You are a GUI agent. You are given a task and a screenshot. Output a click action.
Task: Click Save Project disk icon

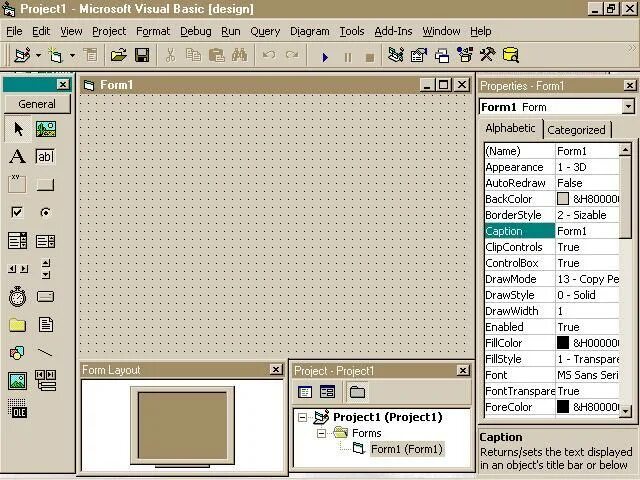click(x=142, y=55)
